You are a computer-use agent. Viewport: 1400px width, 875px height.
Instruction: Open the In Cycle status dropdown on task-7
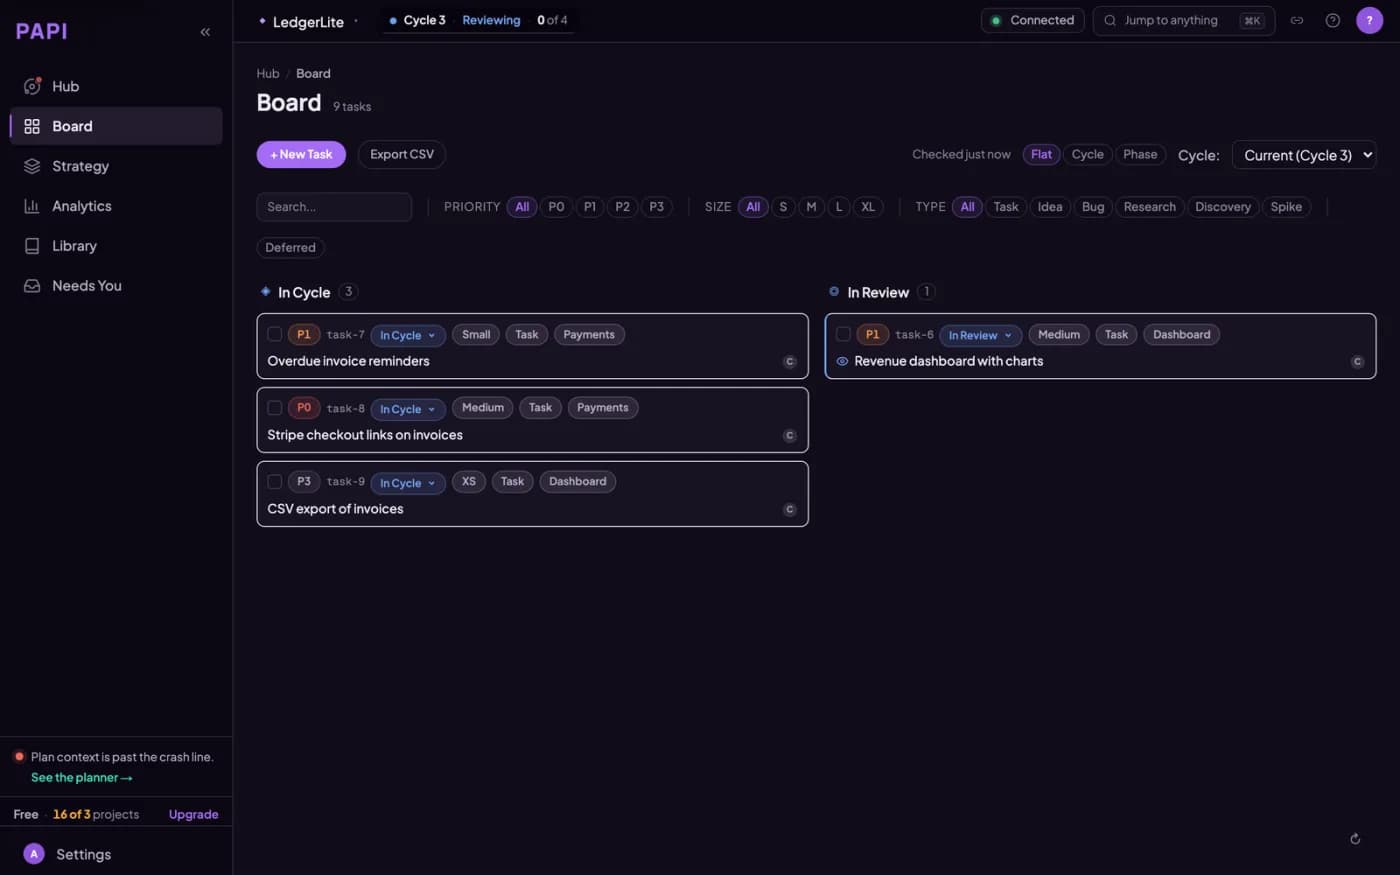click(x=408, y=335)
